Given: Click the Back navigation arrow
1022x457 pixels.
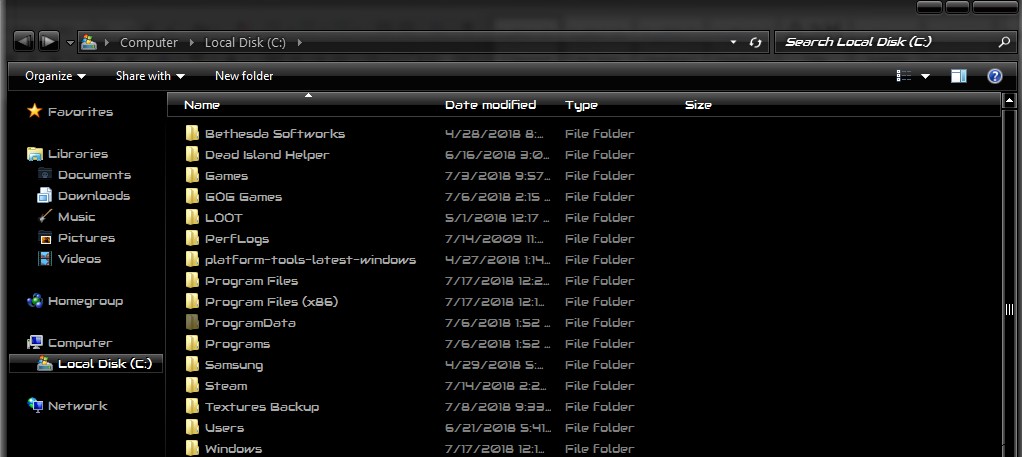Looking at the screenshot, I should [x=23, y=42].
